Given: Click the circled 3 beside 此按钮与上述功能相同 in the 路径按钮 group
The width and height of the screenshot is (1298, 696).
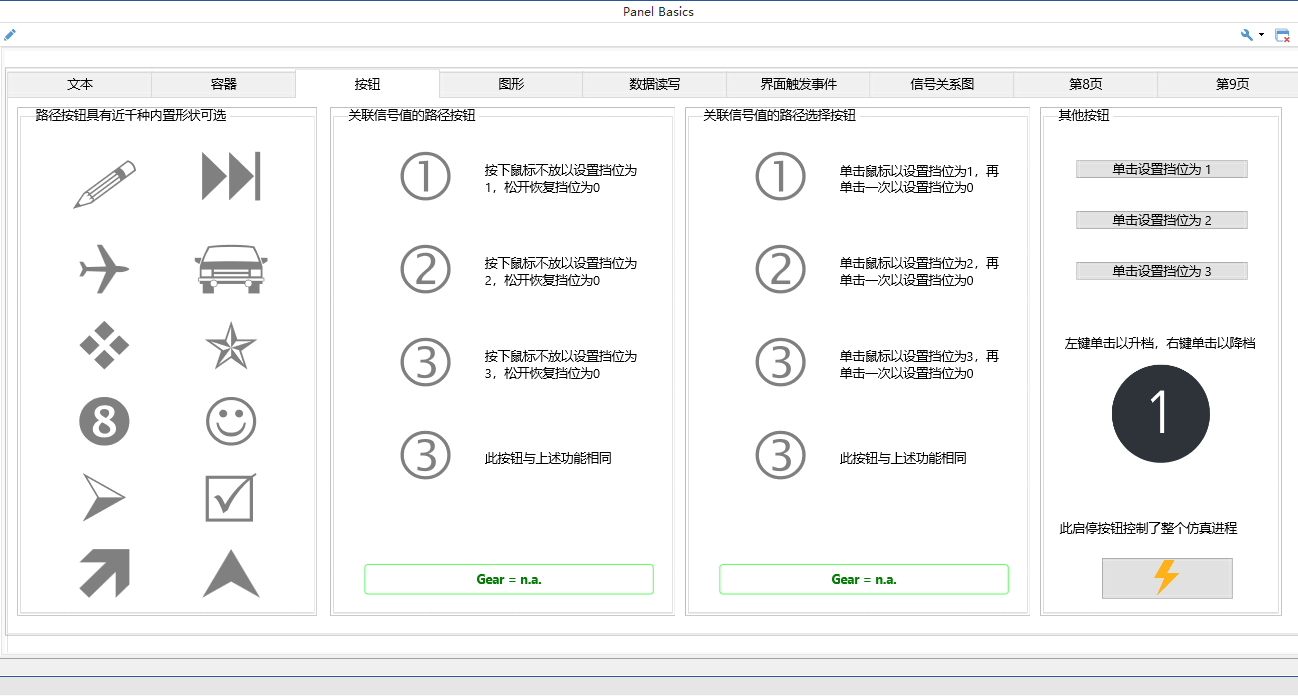Looking at the screenshot, I should [426, 455].
